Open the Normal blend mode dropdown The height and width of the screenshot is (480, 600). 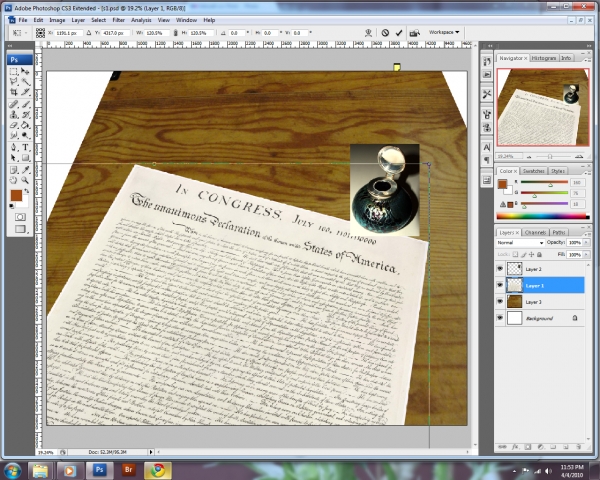click(x=520, y=243)
